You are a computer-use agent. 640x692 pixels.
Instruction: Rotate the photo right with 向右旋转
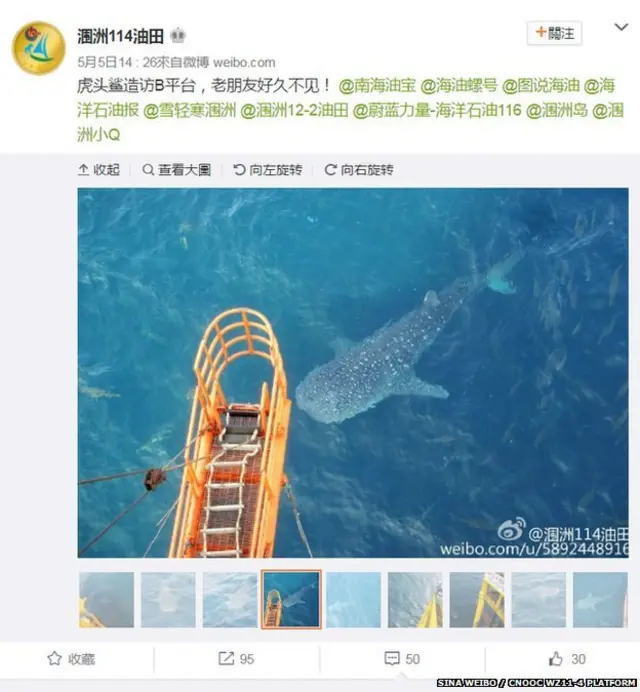point(359,169)
